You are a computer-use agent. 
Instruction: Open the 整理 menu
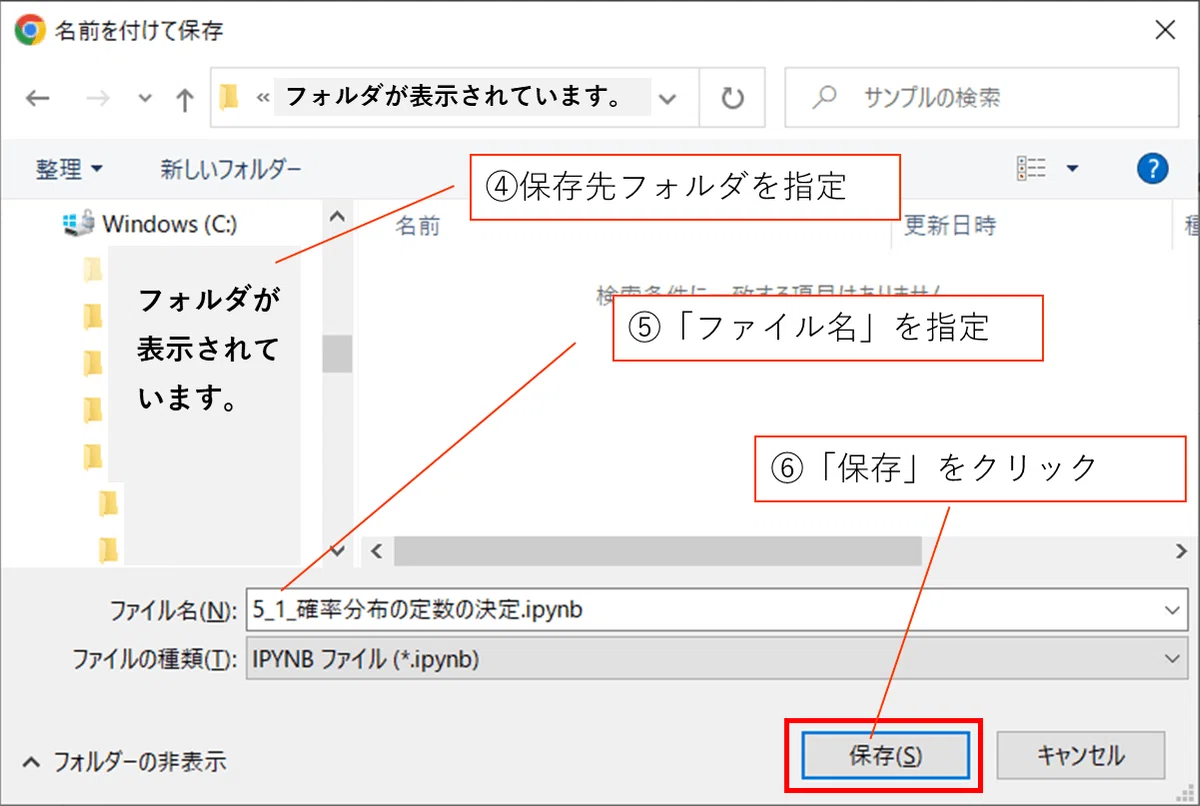coord(69,169)
